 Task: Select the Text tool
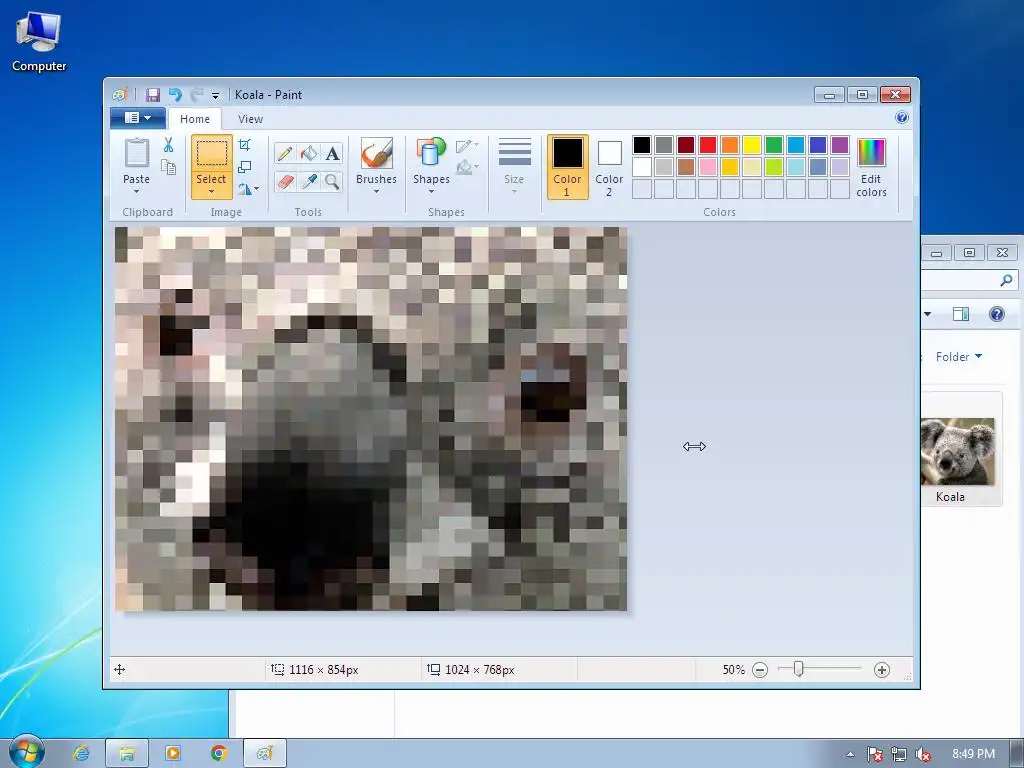(332, 153)
